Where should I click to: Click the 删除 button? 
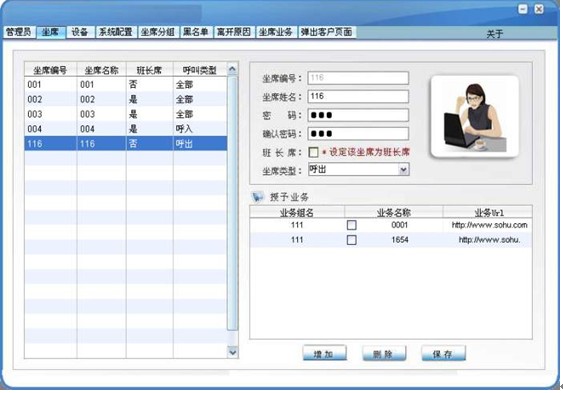[384, 354]
